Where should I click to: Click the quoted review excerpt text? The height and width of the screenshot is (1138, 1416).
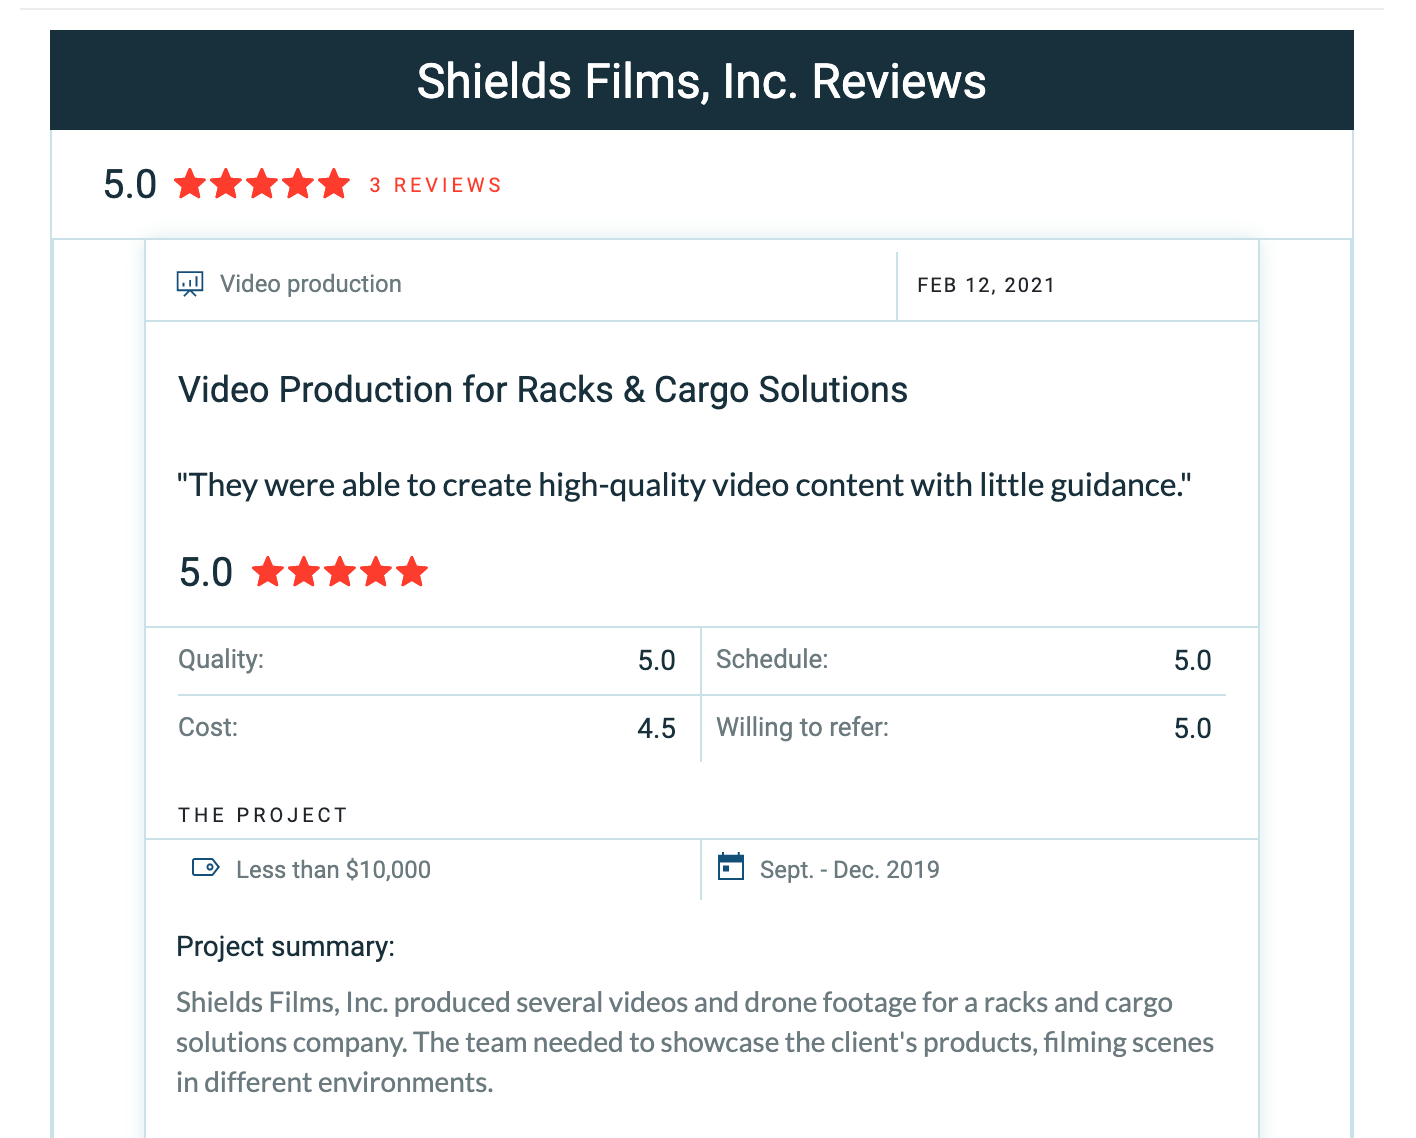[x=684, y=486]
